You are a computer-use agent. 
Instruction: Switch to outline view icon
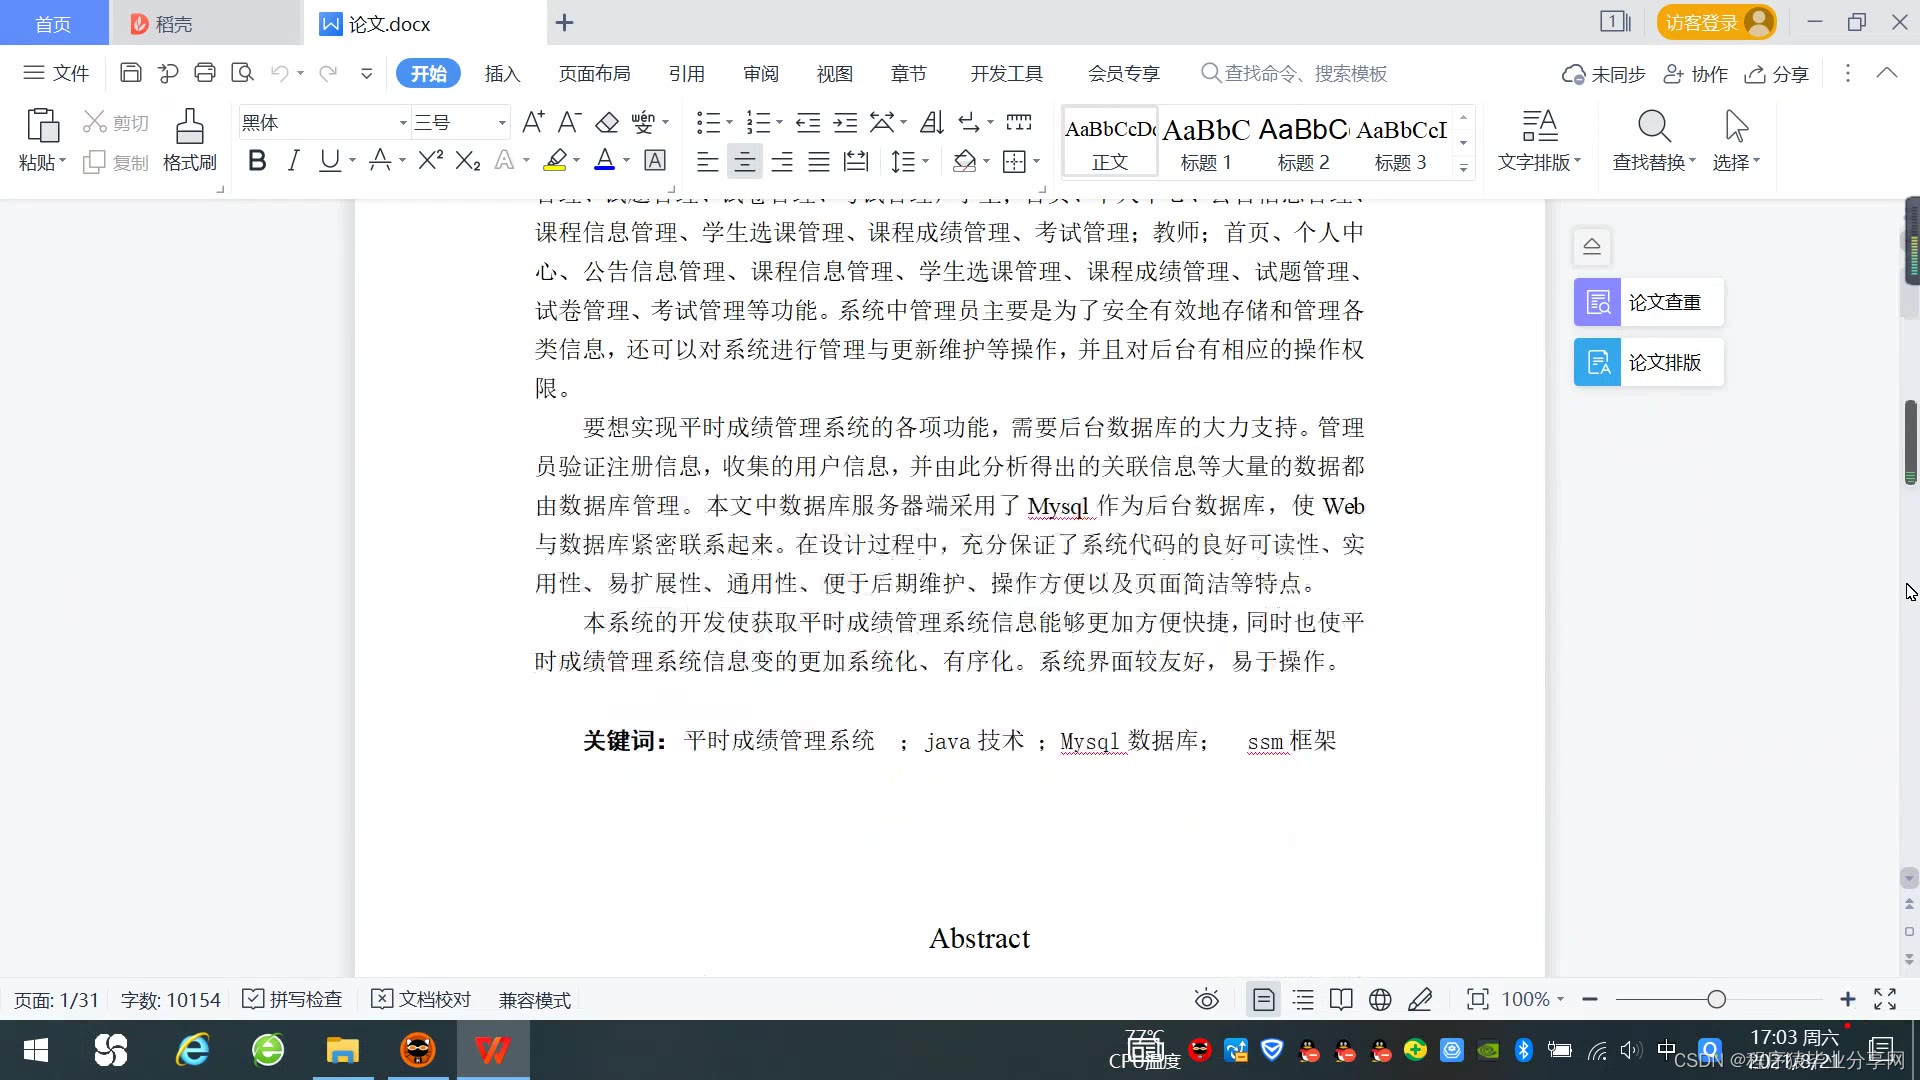click(x=1303, y=999)
